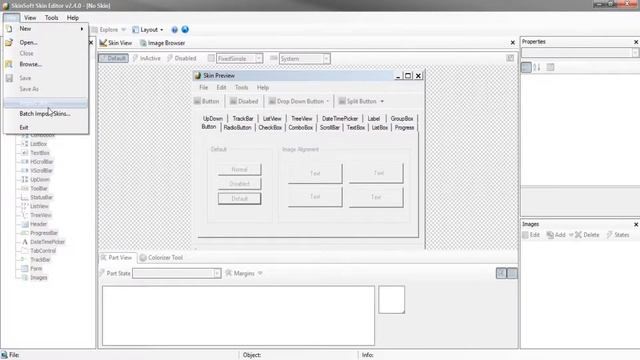Screen dimensions: 640x360
Task: Click the Default button in Skin Preview
Action: coord(240,199)
